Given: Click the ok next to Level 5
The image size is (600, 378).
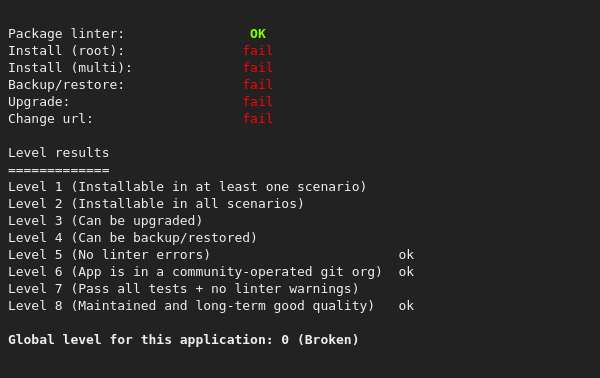Looking at the screenshot, I should [406, 255].
